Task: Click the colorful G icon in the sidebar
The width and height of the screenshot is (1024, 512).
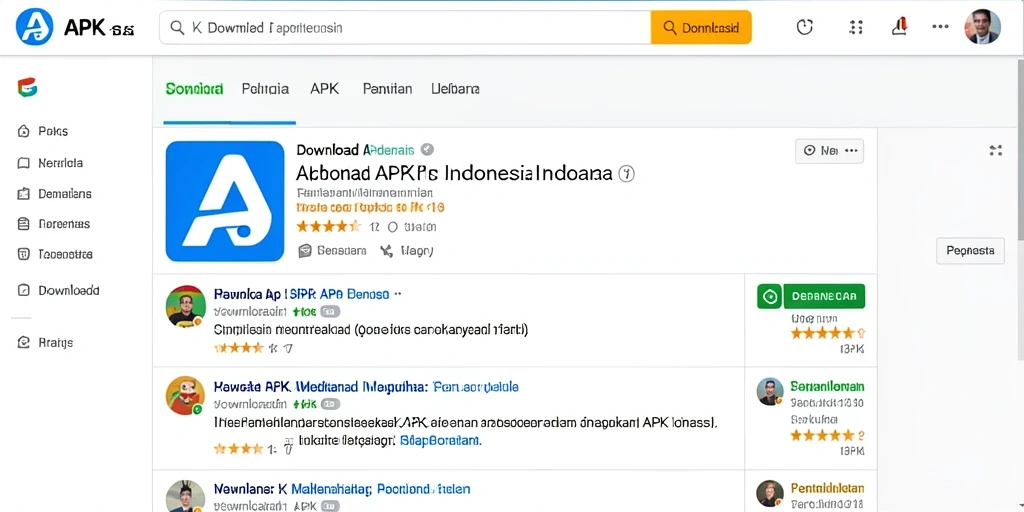Action: tap(27, 87)
